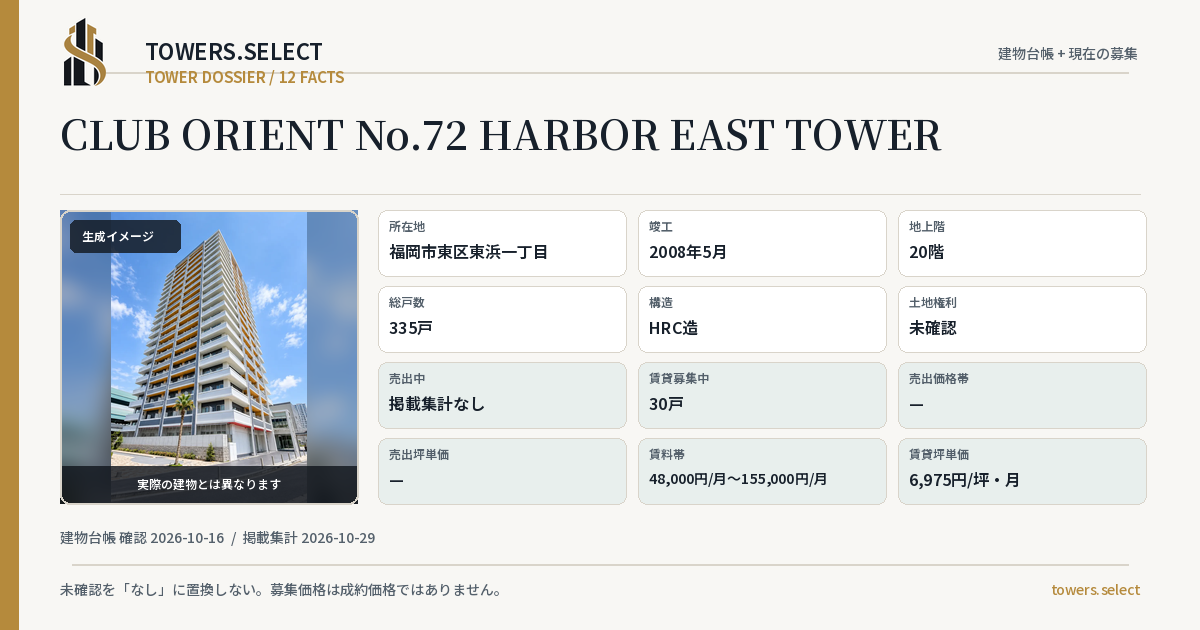
Task: Select the 賃貸募集中 30戸 card
Action: (x=762, y=395)
